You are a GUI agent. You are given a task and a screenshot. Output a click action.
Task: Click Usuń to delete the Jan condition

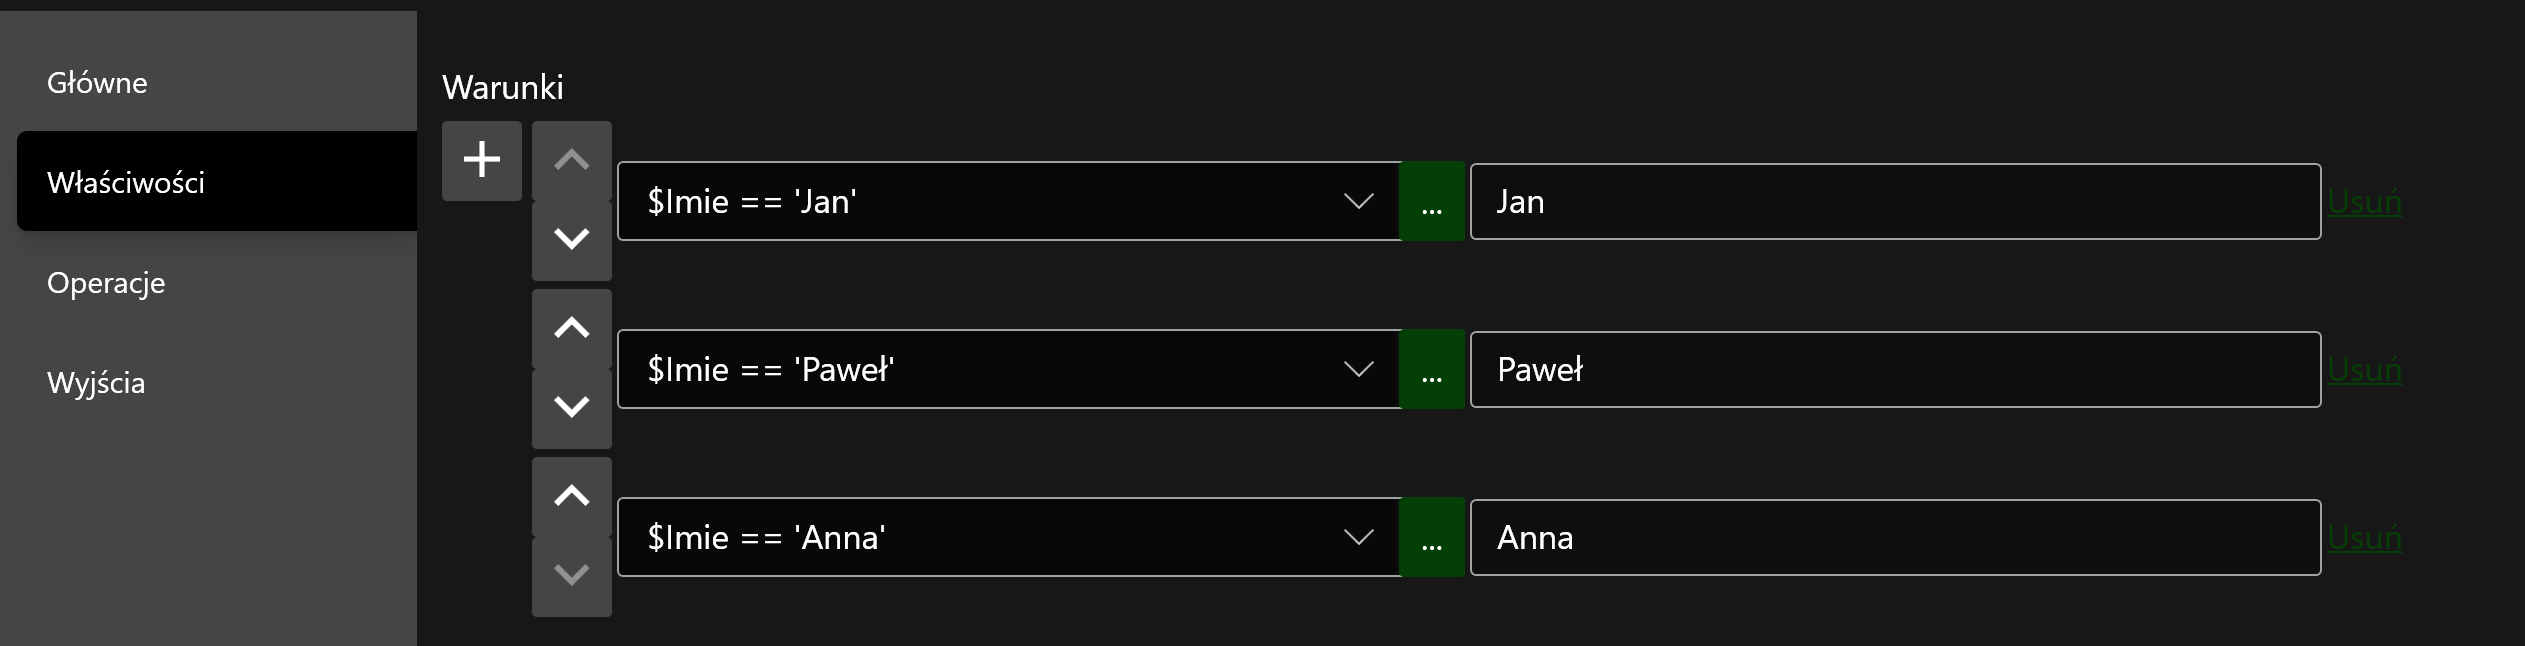pyautogui.click(x=2364, y=202)
